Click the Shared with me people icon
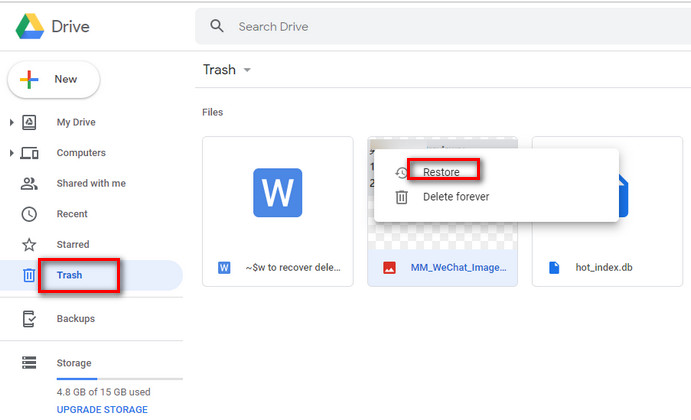The height and width of the screenshot is (420, 691). click(x=29, y=184)
